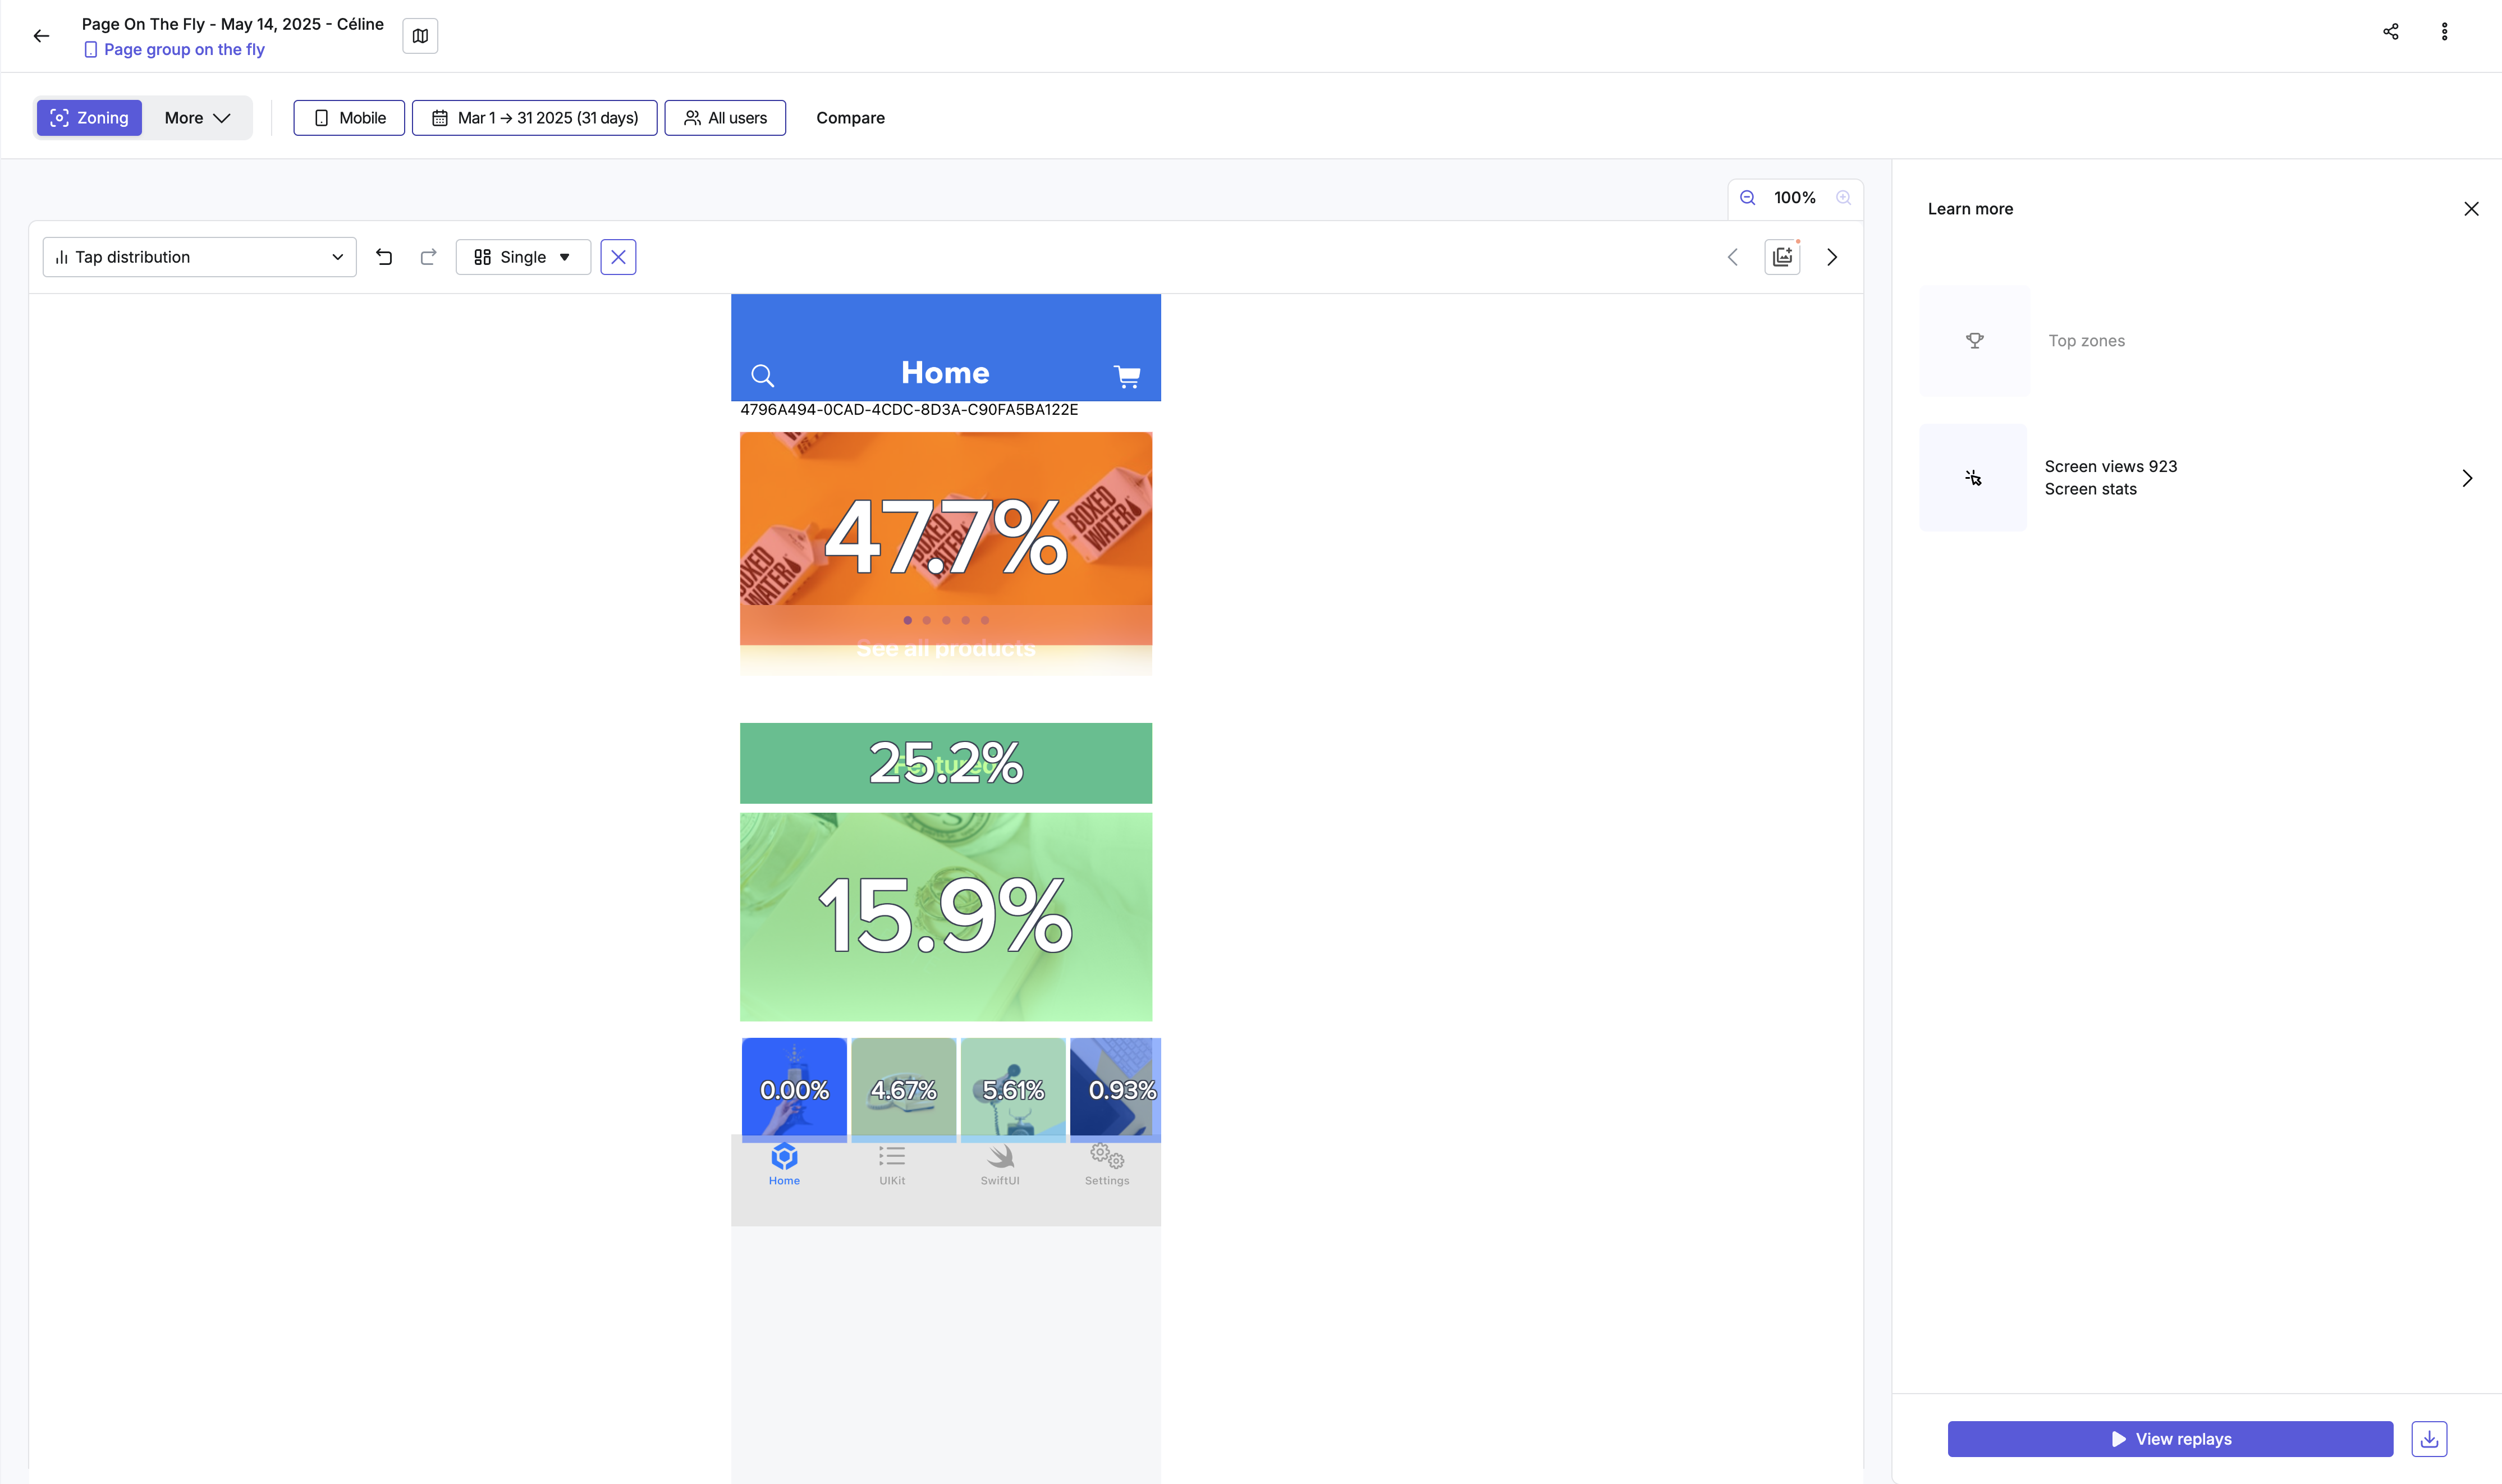Click the cart icon in app header
The image size is (2502, 1484).
1127,376
